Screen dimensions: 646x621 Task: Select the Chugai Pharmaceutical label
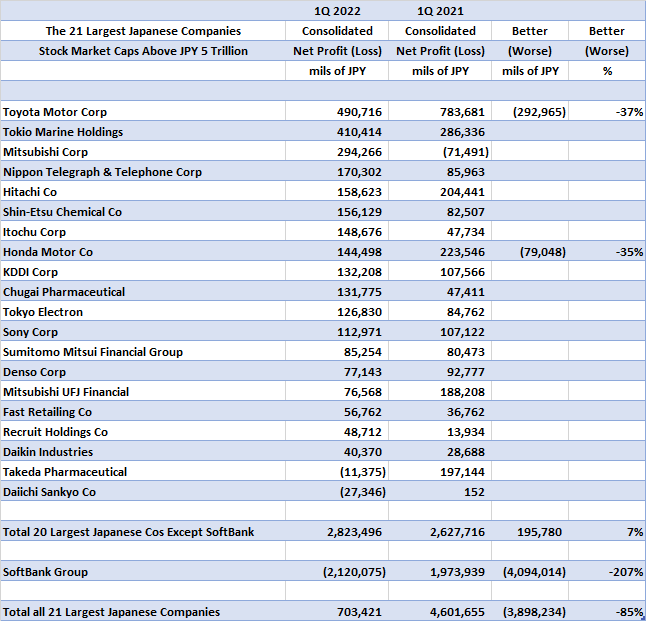tap(64, 292)
